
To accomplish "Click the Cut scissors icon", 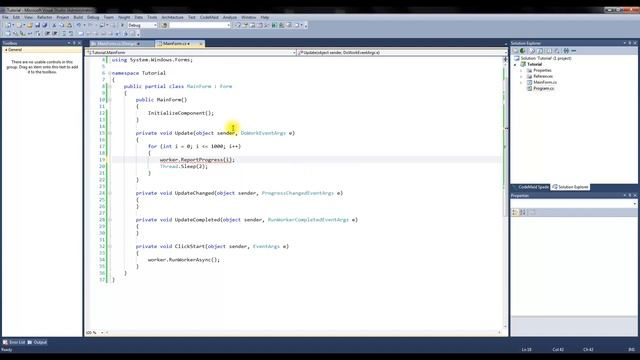I will pyautogui.click(x=54, y=25).
